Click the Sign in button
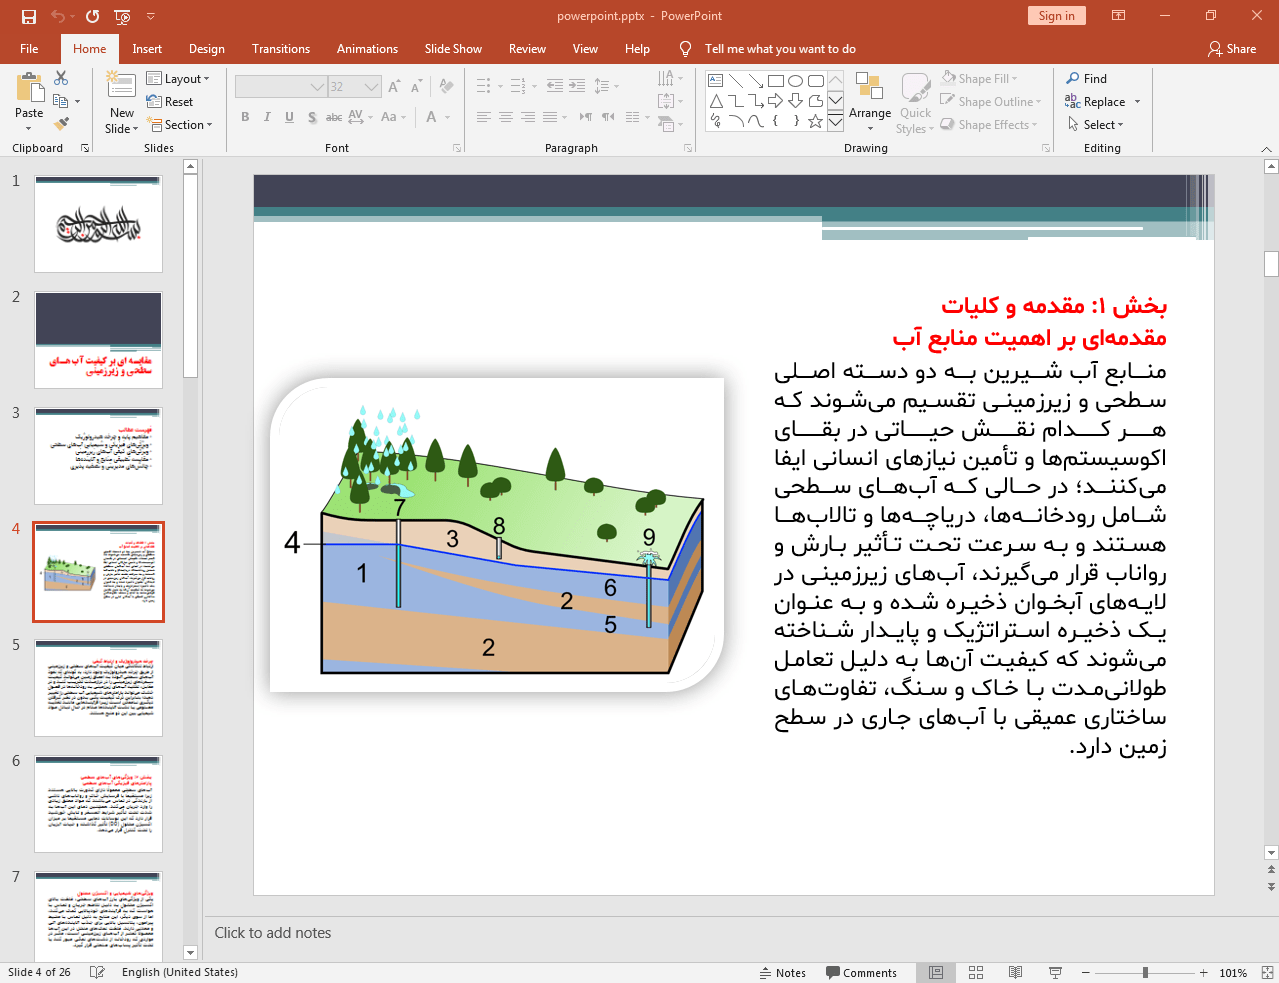 point(1056,16)
